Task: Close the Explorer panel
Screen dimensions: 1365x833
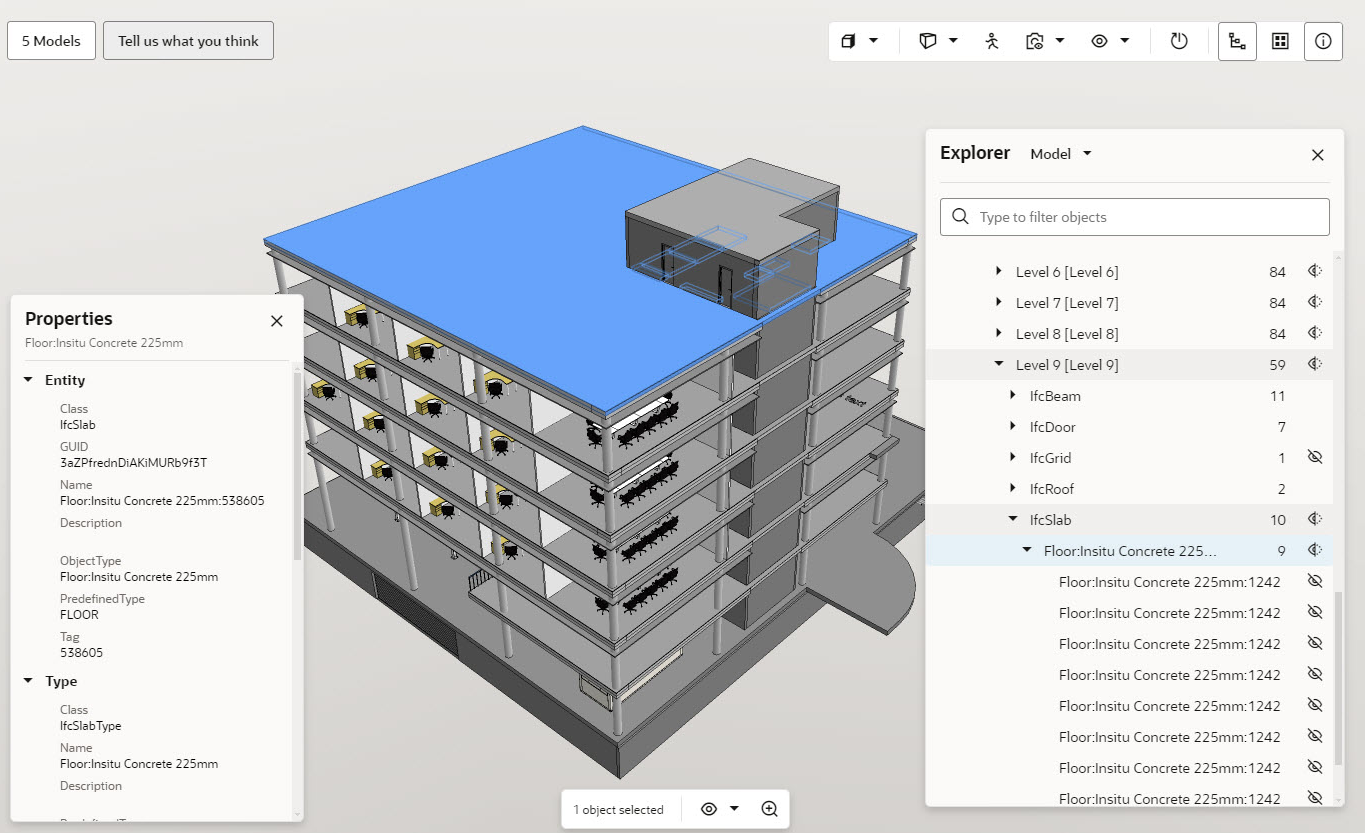Action: 1317,155
